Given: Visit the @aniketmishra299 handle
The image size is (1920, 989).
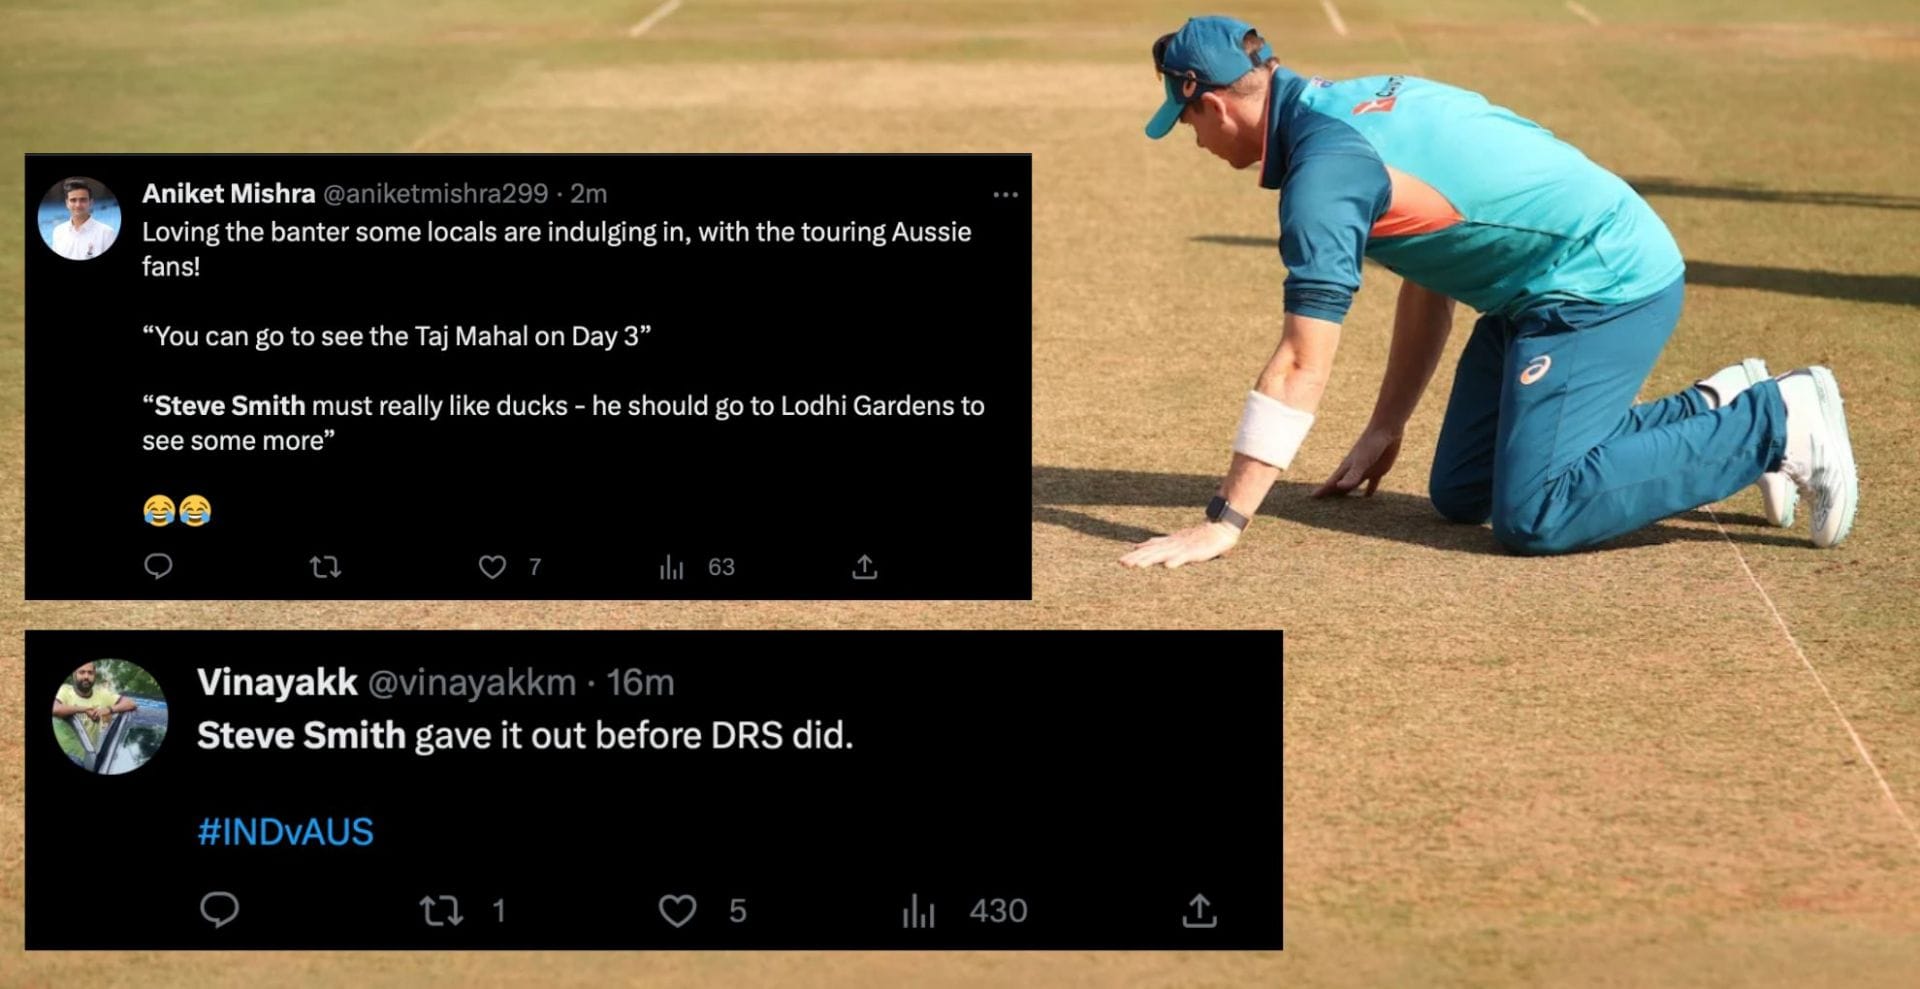Looking at the screenshot, I should coord(437,195).
